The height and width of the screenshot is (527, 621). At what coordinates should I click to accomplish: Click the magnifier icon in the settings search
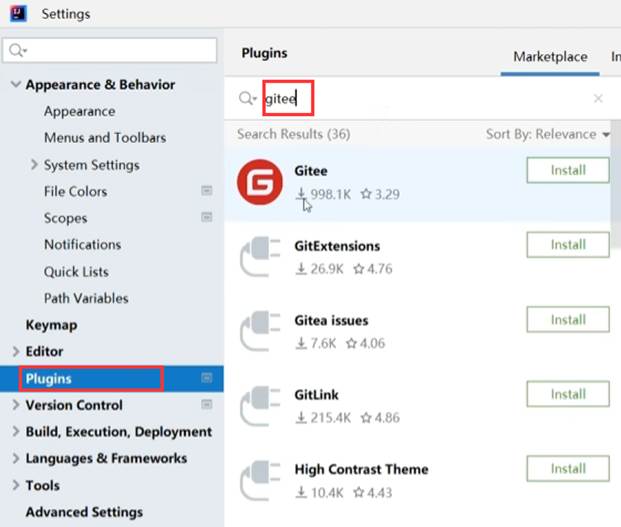point(17,50)
